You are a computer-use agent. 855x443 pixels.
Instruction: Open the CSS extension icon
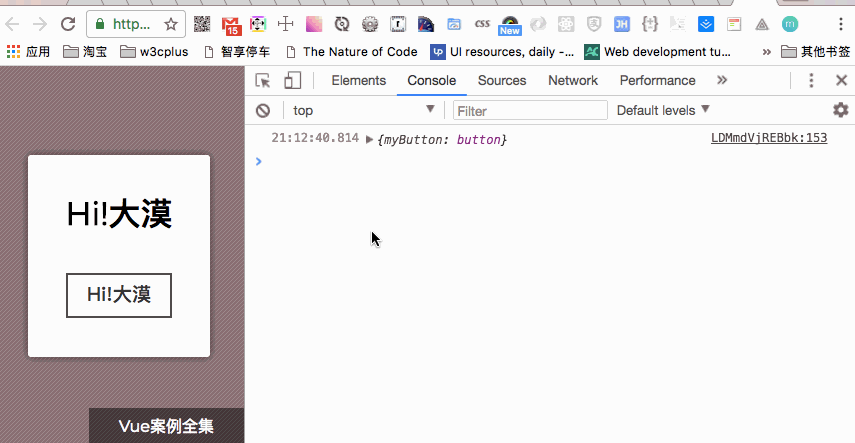pos(482,24)
